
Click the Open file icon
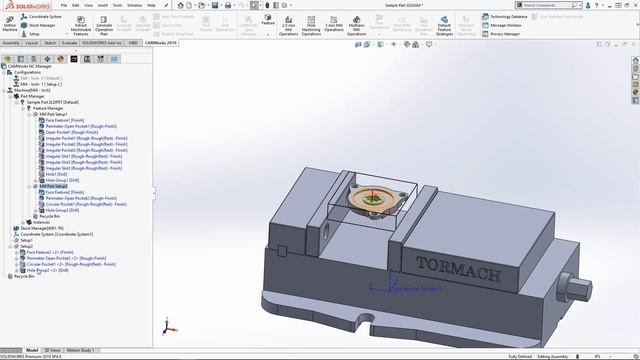pyautogui.click(x=202, y=5)
